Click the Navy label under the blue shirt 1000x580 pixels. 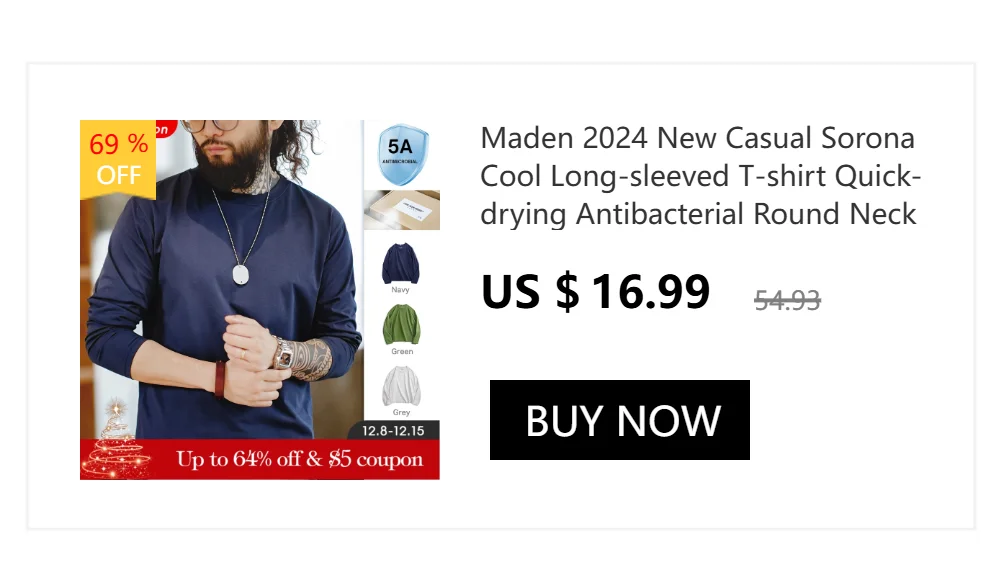tap(401, 290)
